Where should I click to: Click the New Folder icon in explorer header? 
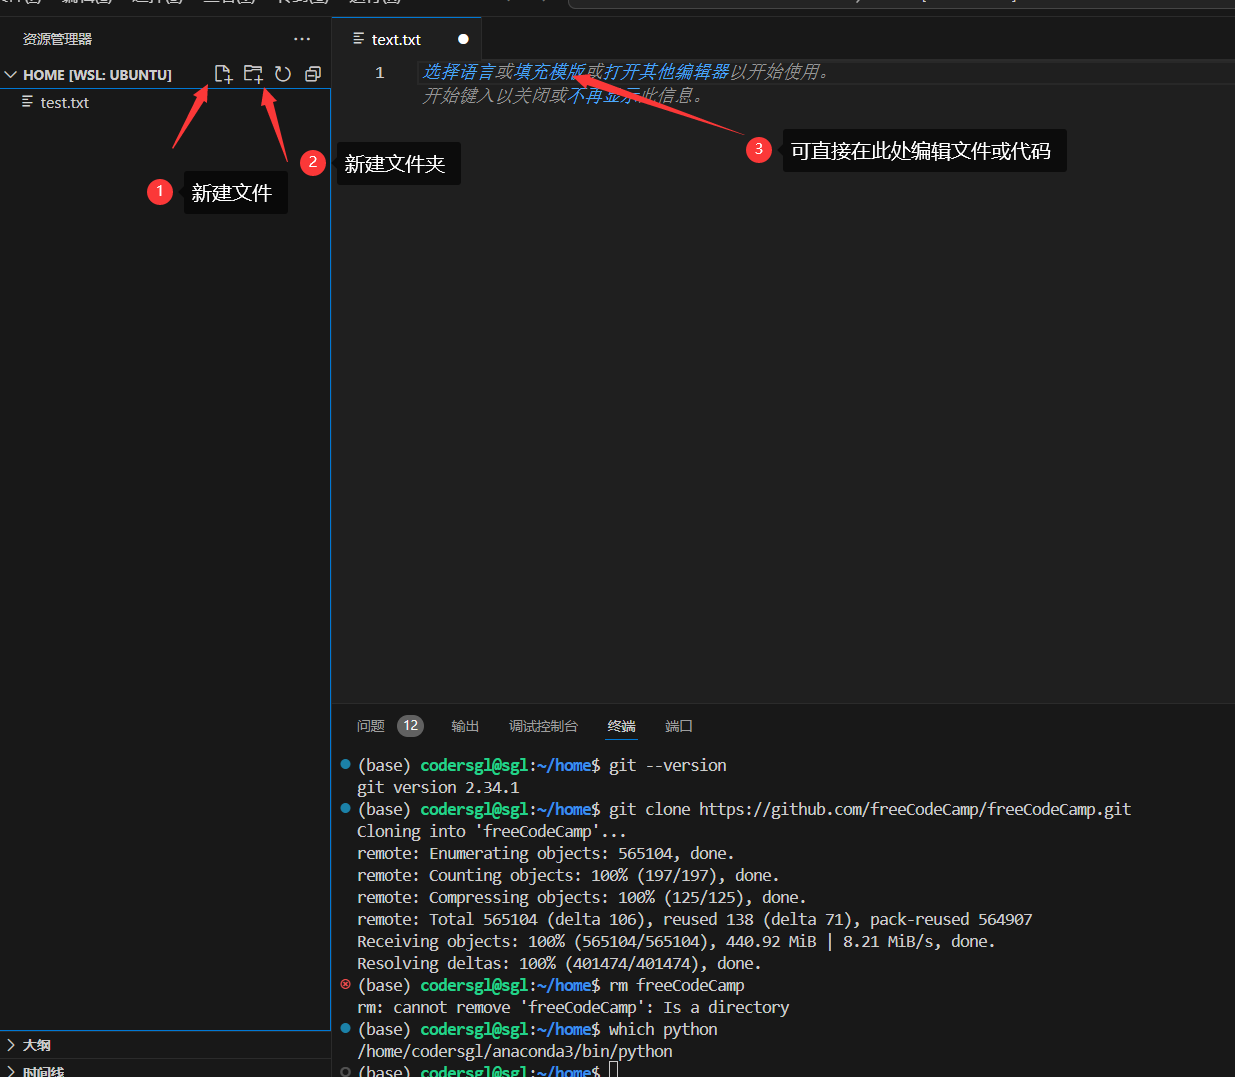(253, 74)
